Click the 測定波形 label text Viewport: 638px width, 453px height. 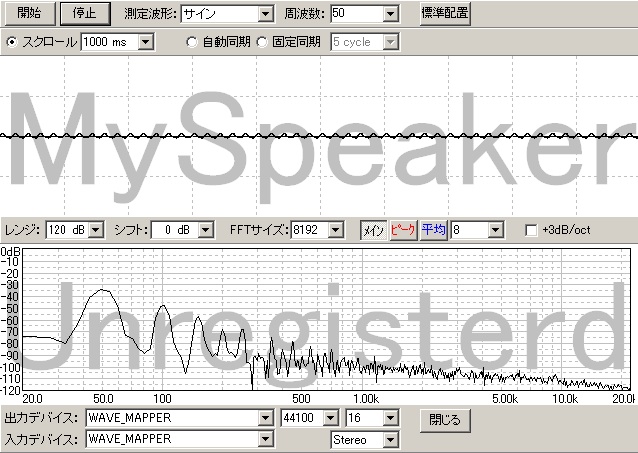coord(150,14)
